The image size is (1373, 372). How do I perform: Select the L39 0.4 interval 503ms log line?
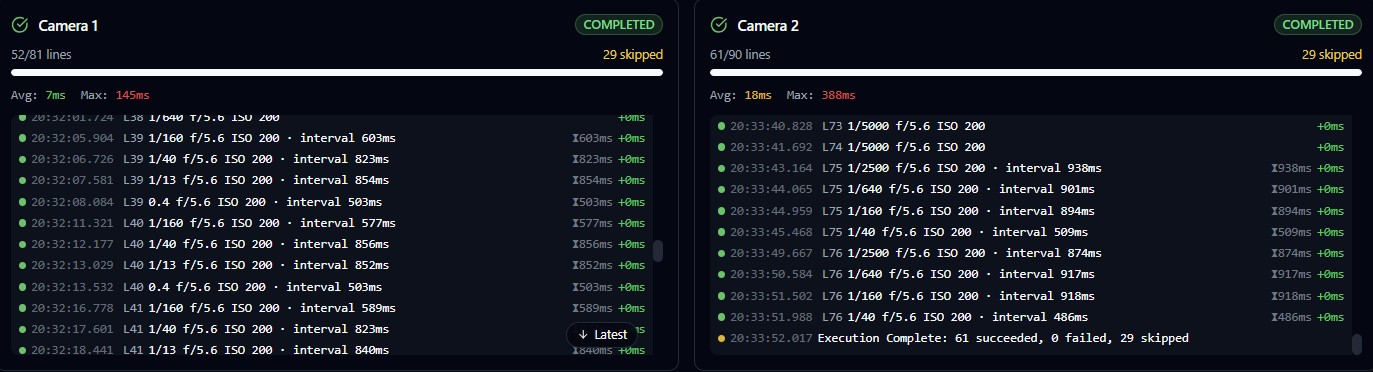(x=332, y=202)
